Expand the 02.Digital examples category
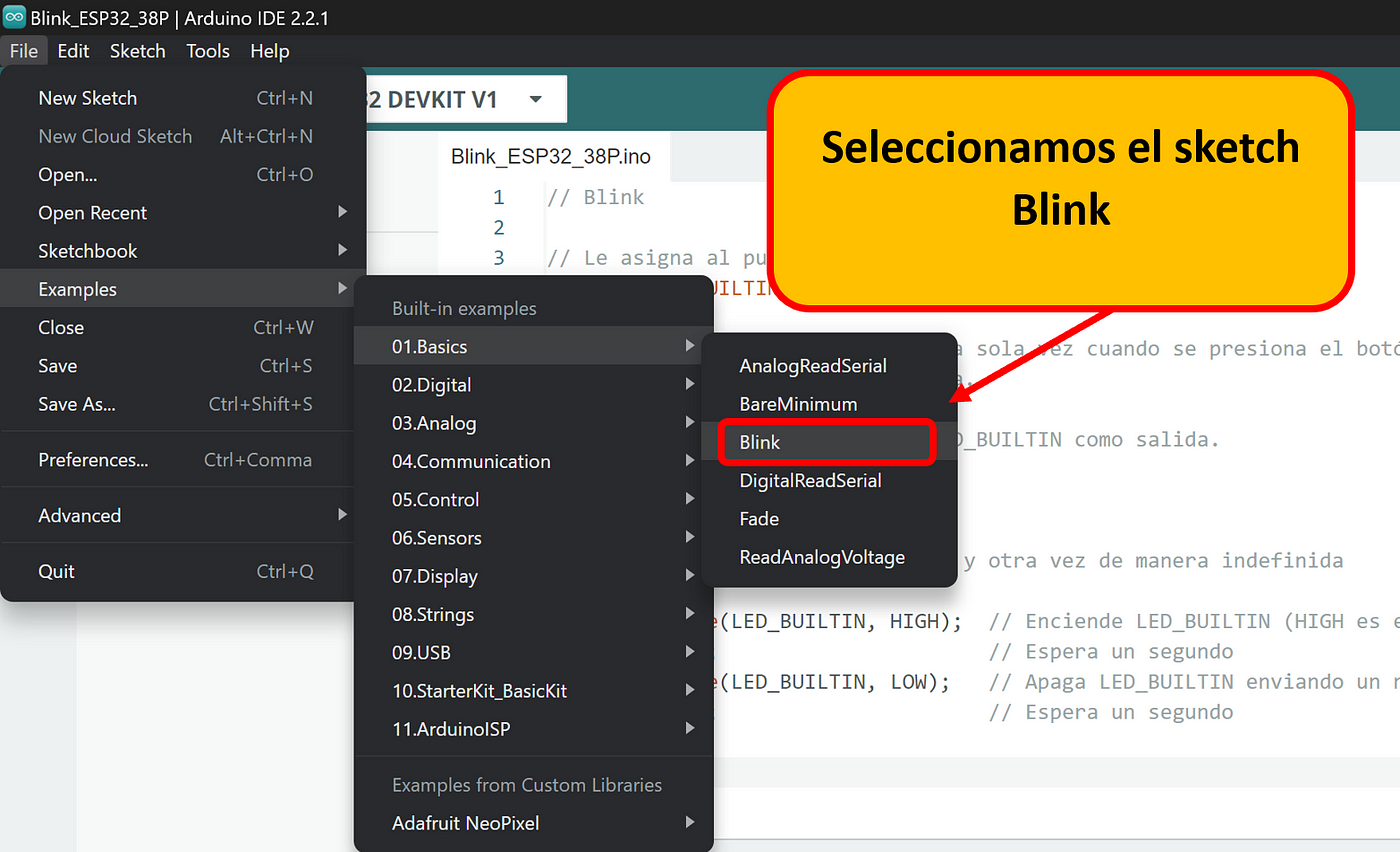 (534, 385)
